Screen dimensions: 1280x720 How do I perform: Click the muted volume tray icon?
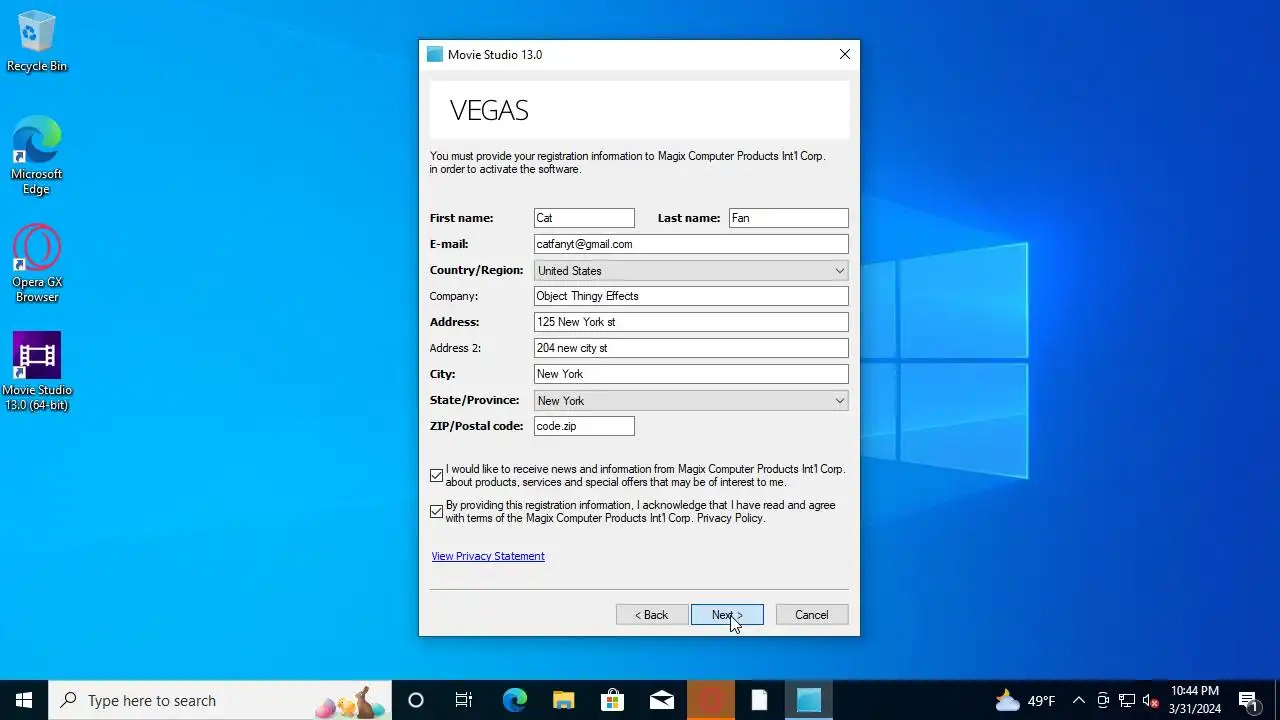pyautogui.click(x=1150, y=700)
